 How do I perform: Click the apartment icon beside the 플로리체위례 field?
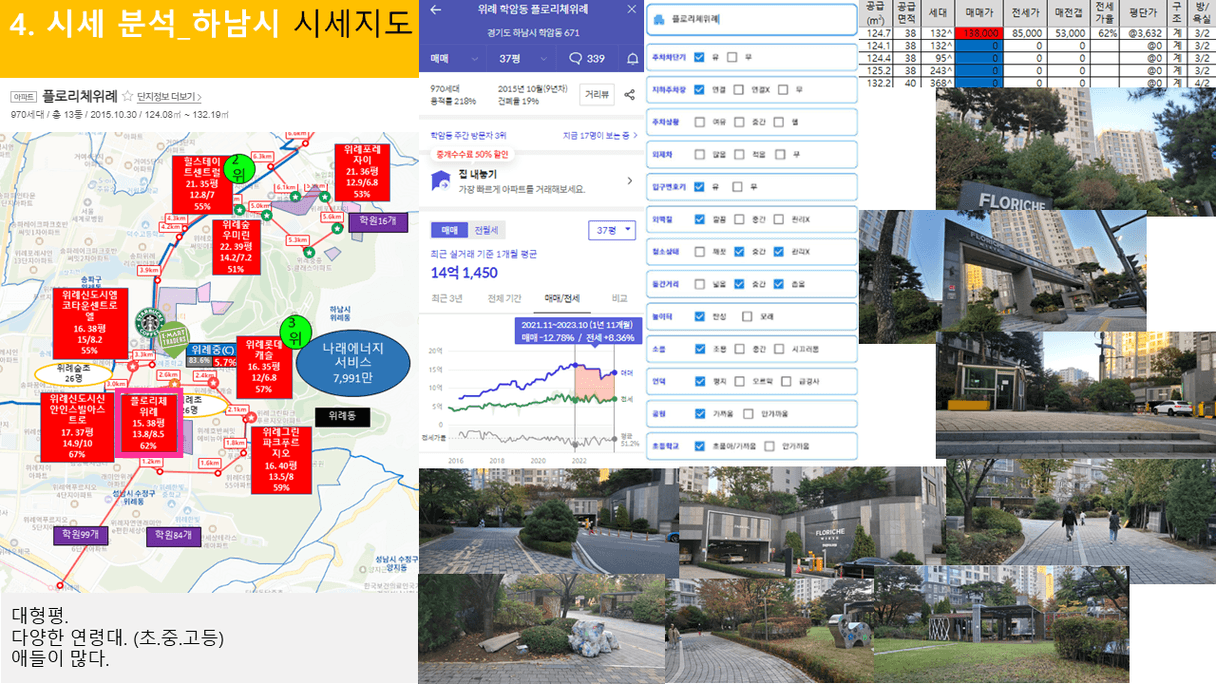(x=660, y=19)
